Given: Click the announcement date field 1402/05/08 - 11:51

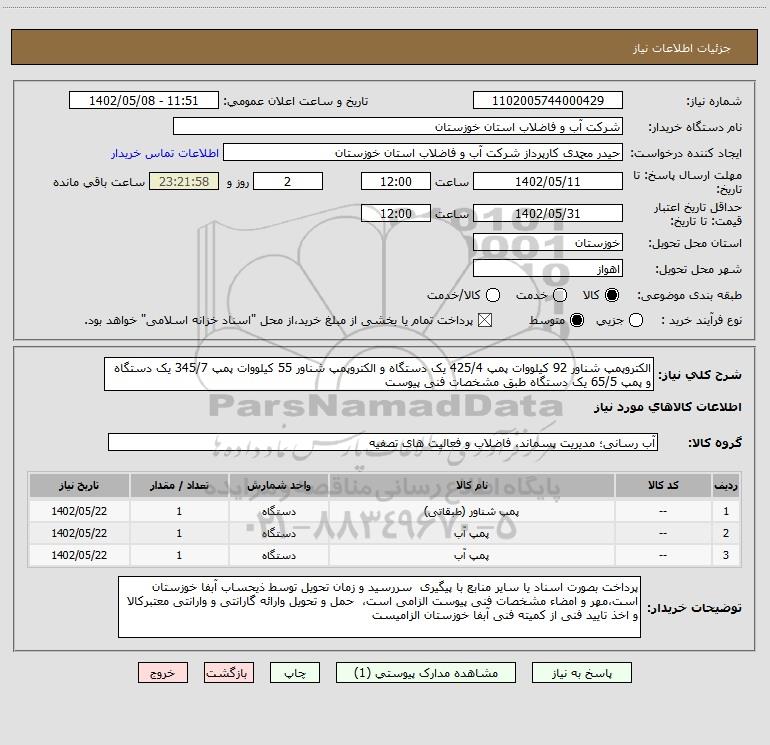Looking at the screenshot, I should [144, 101].
